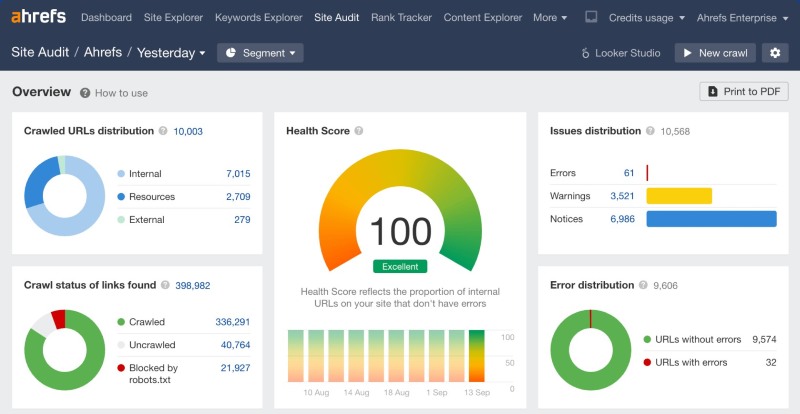Open Content Explorer
Screen dimensions: 800x414
click(483, 17)
